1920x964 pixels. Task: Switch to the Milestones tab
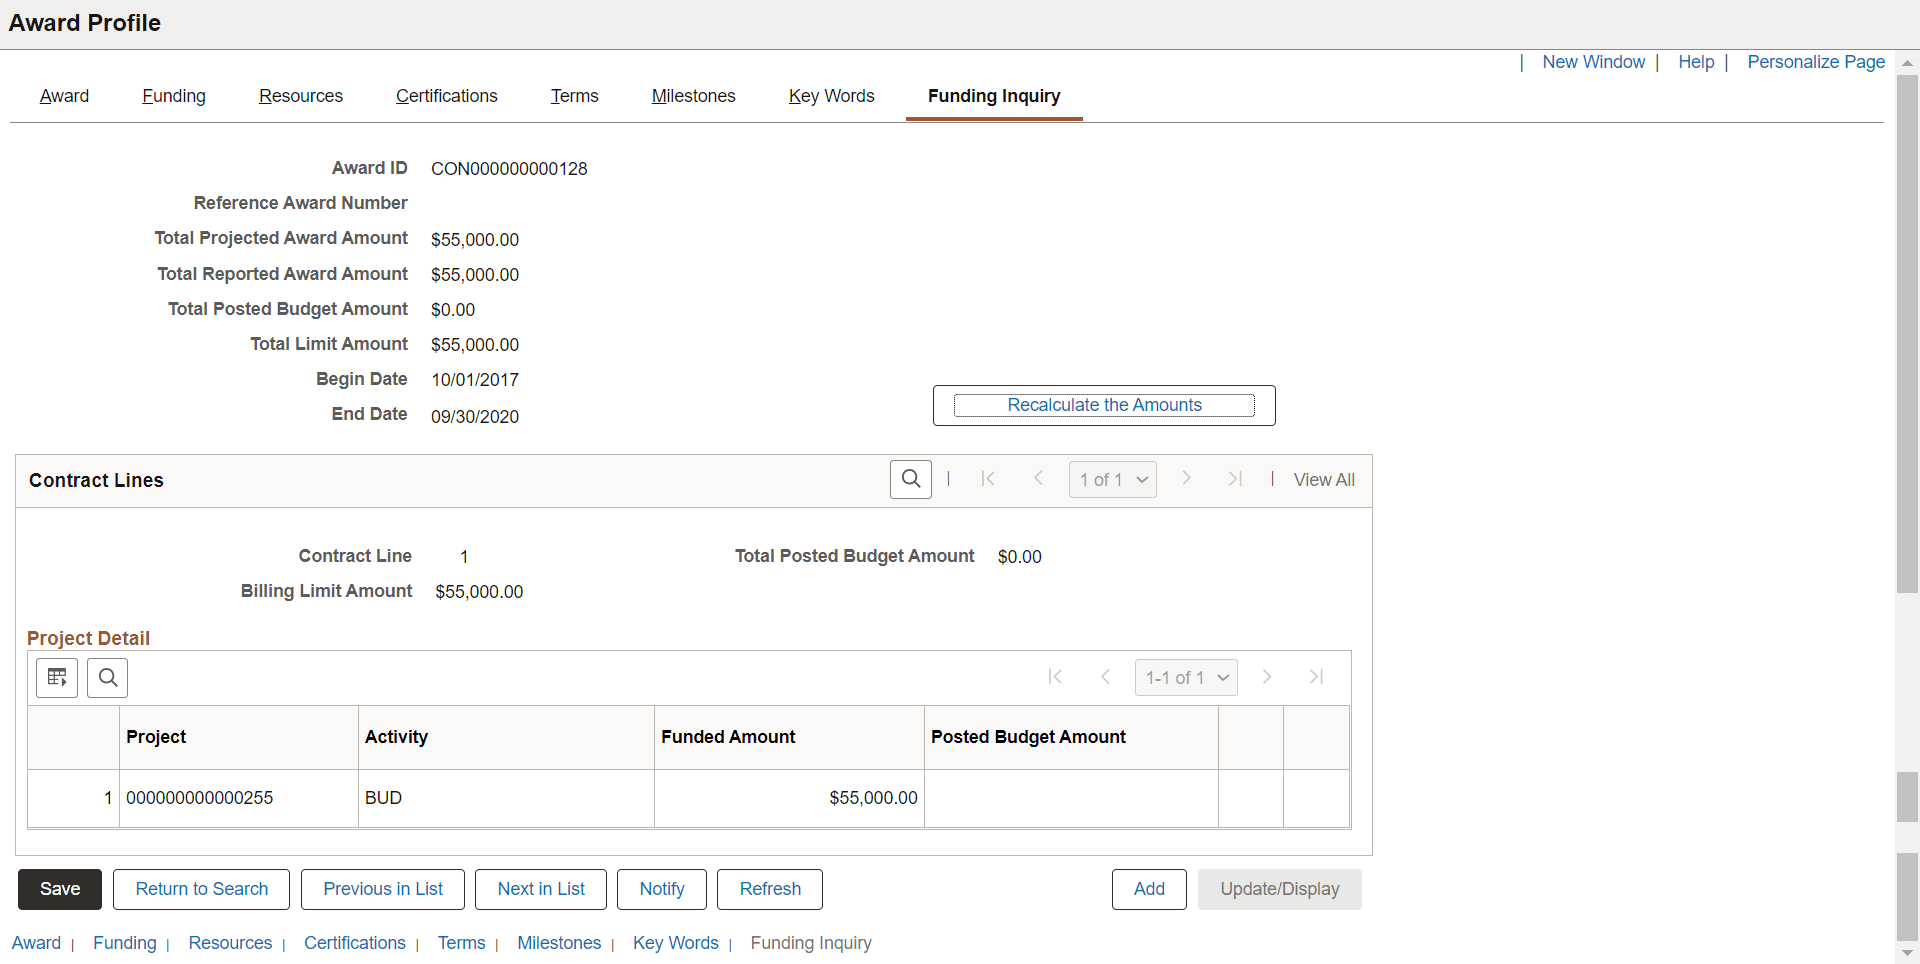point(693,95)
